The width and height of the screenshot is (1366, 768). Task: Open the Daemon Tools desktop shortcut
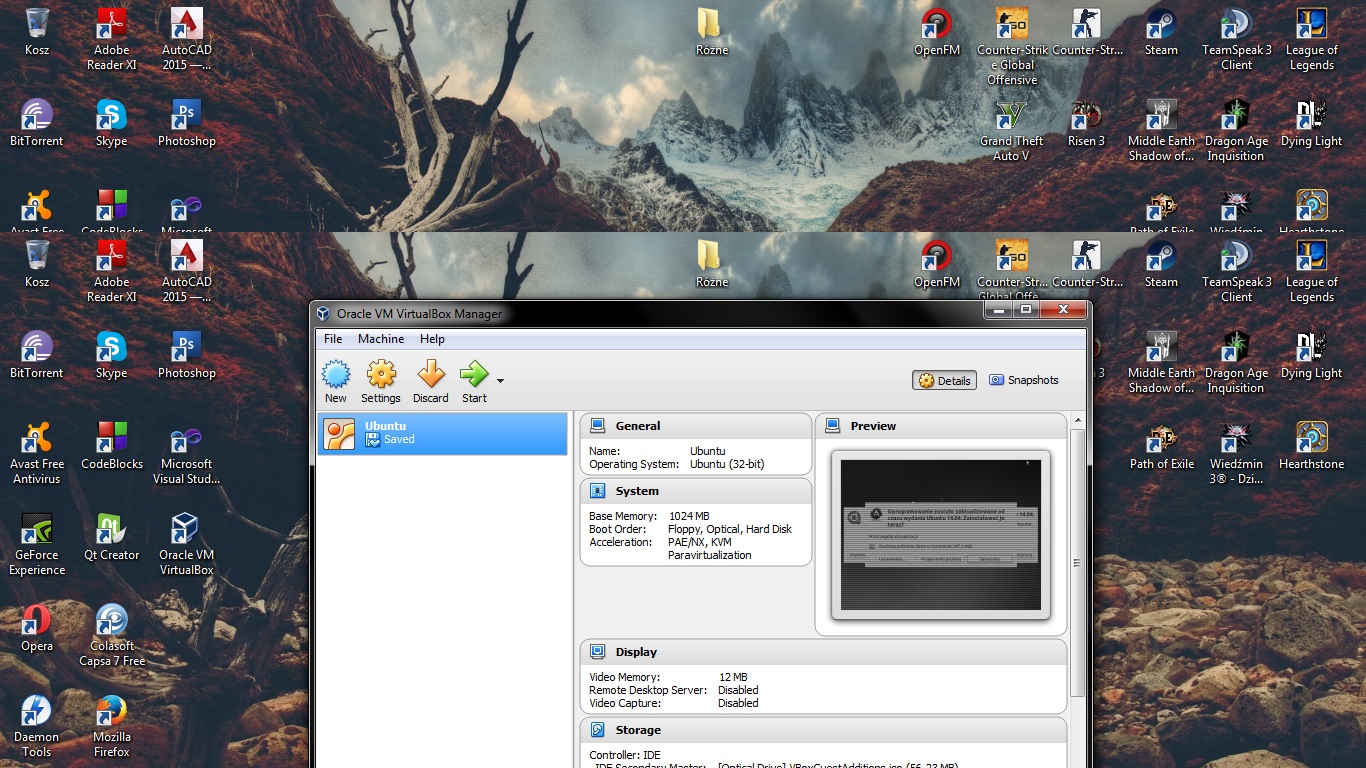37,727
